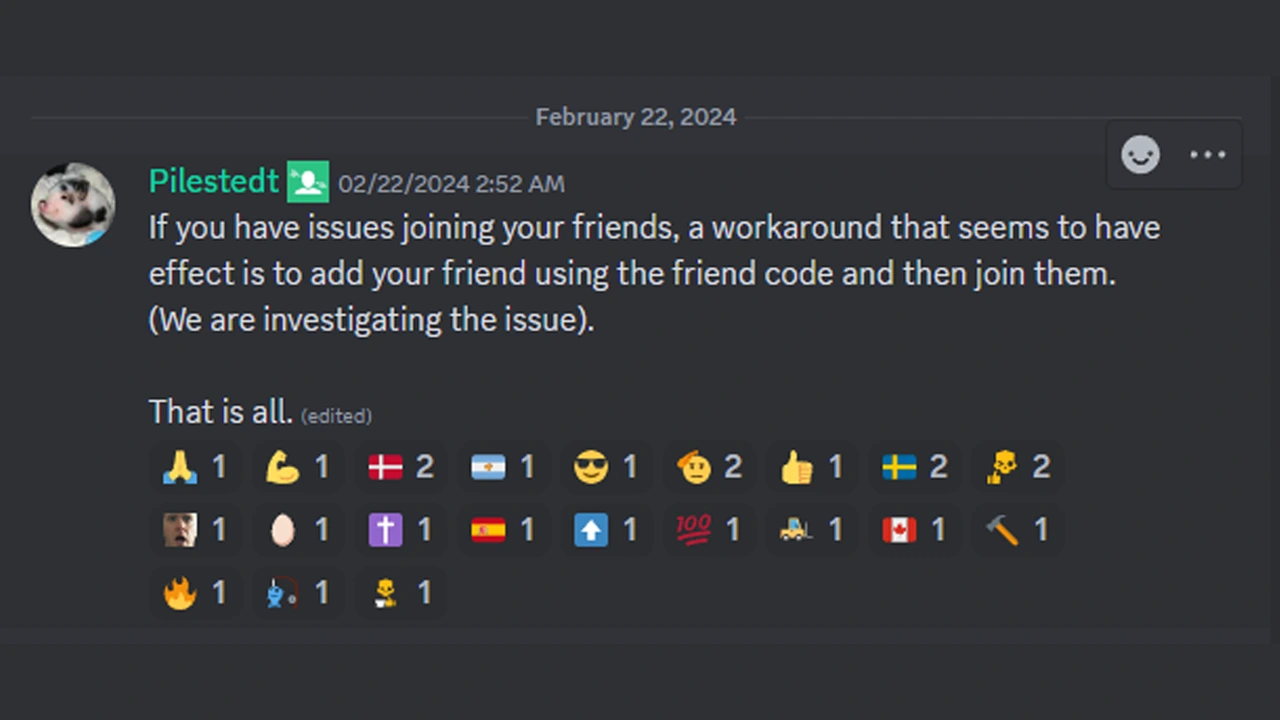Open Pilestedt's username profile
Viewport: 1280px width, 720px height.
pyautogui.click(x=214, y=182)
